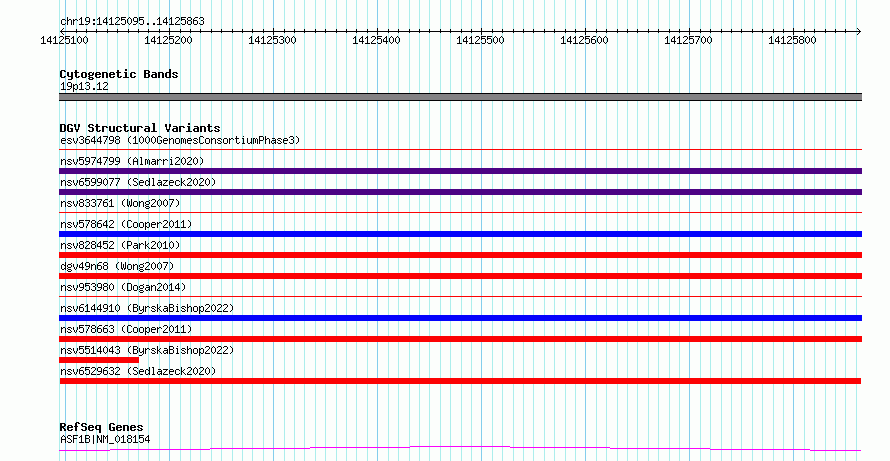
Task: Click ruler position 14125700
Action: pos(688,40)
